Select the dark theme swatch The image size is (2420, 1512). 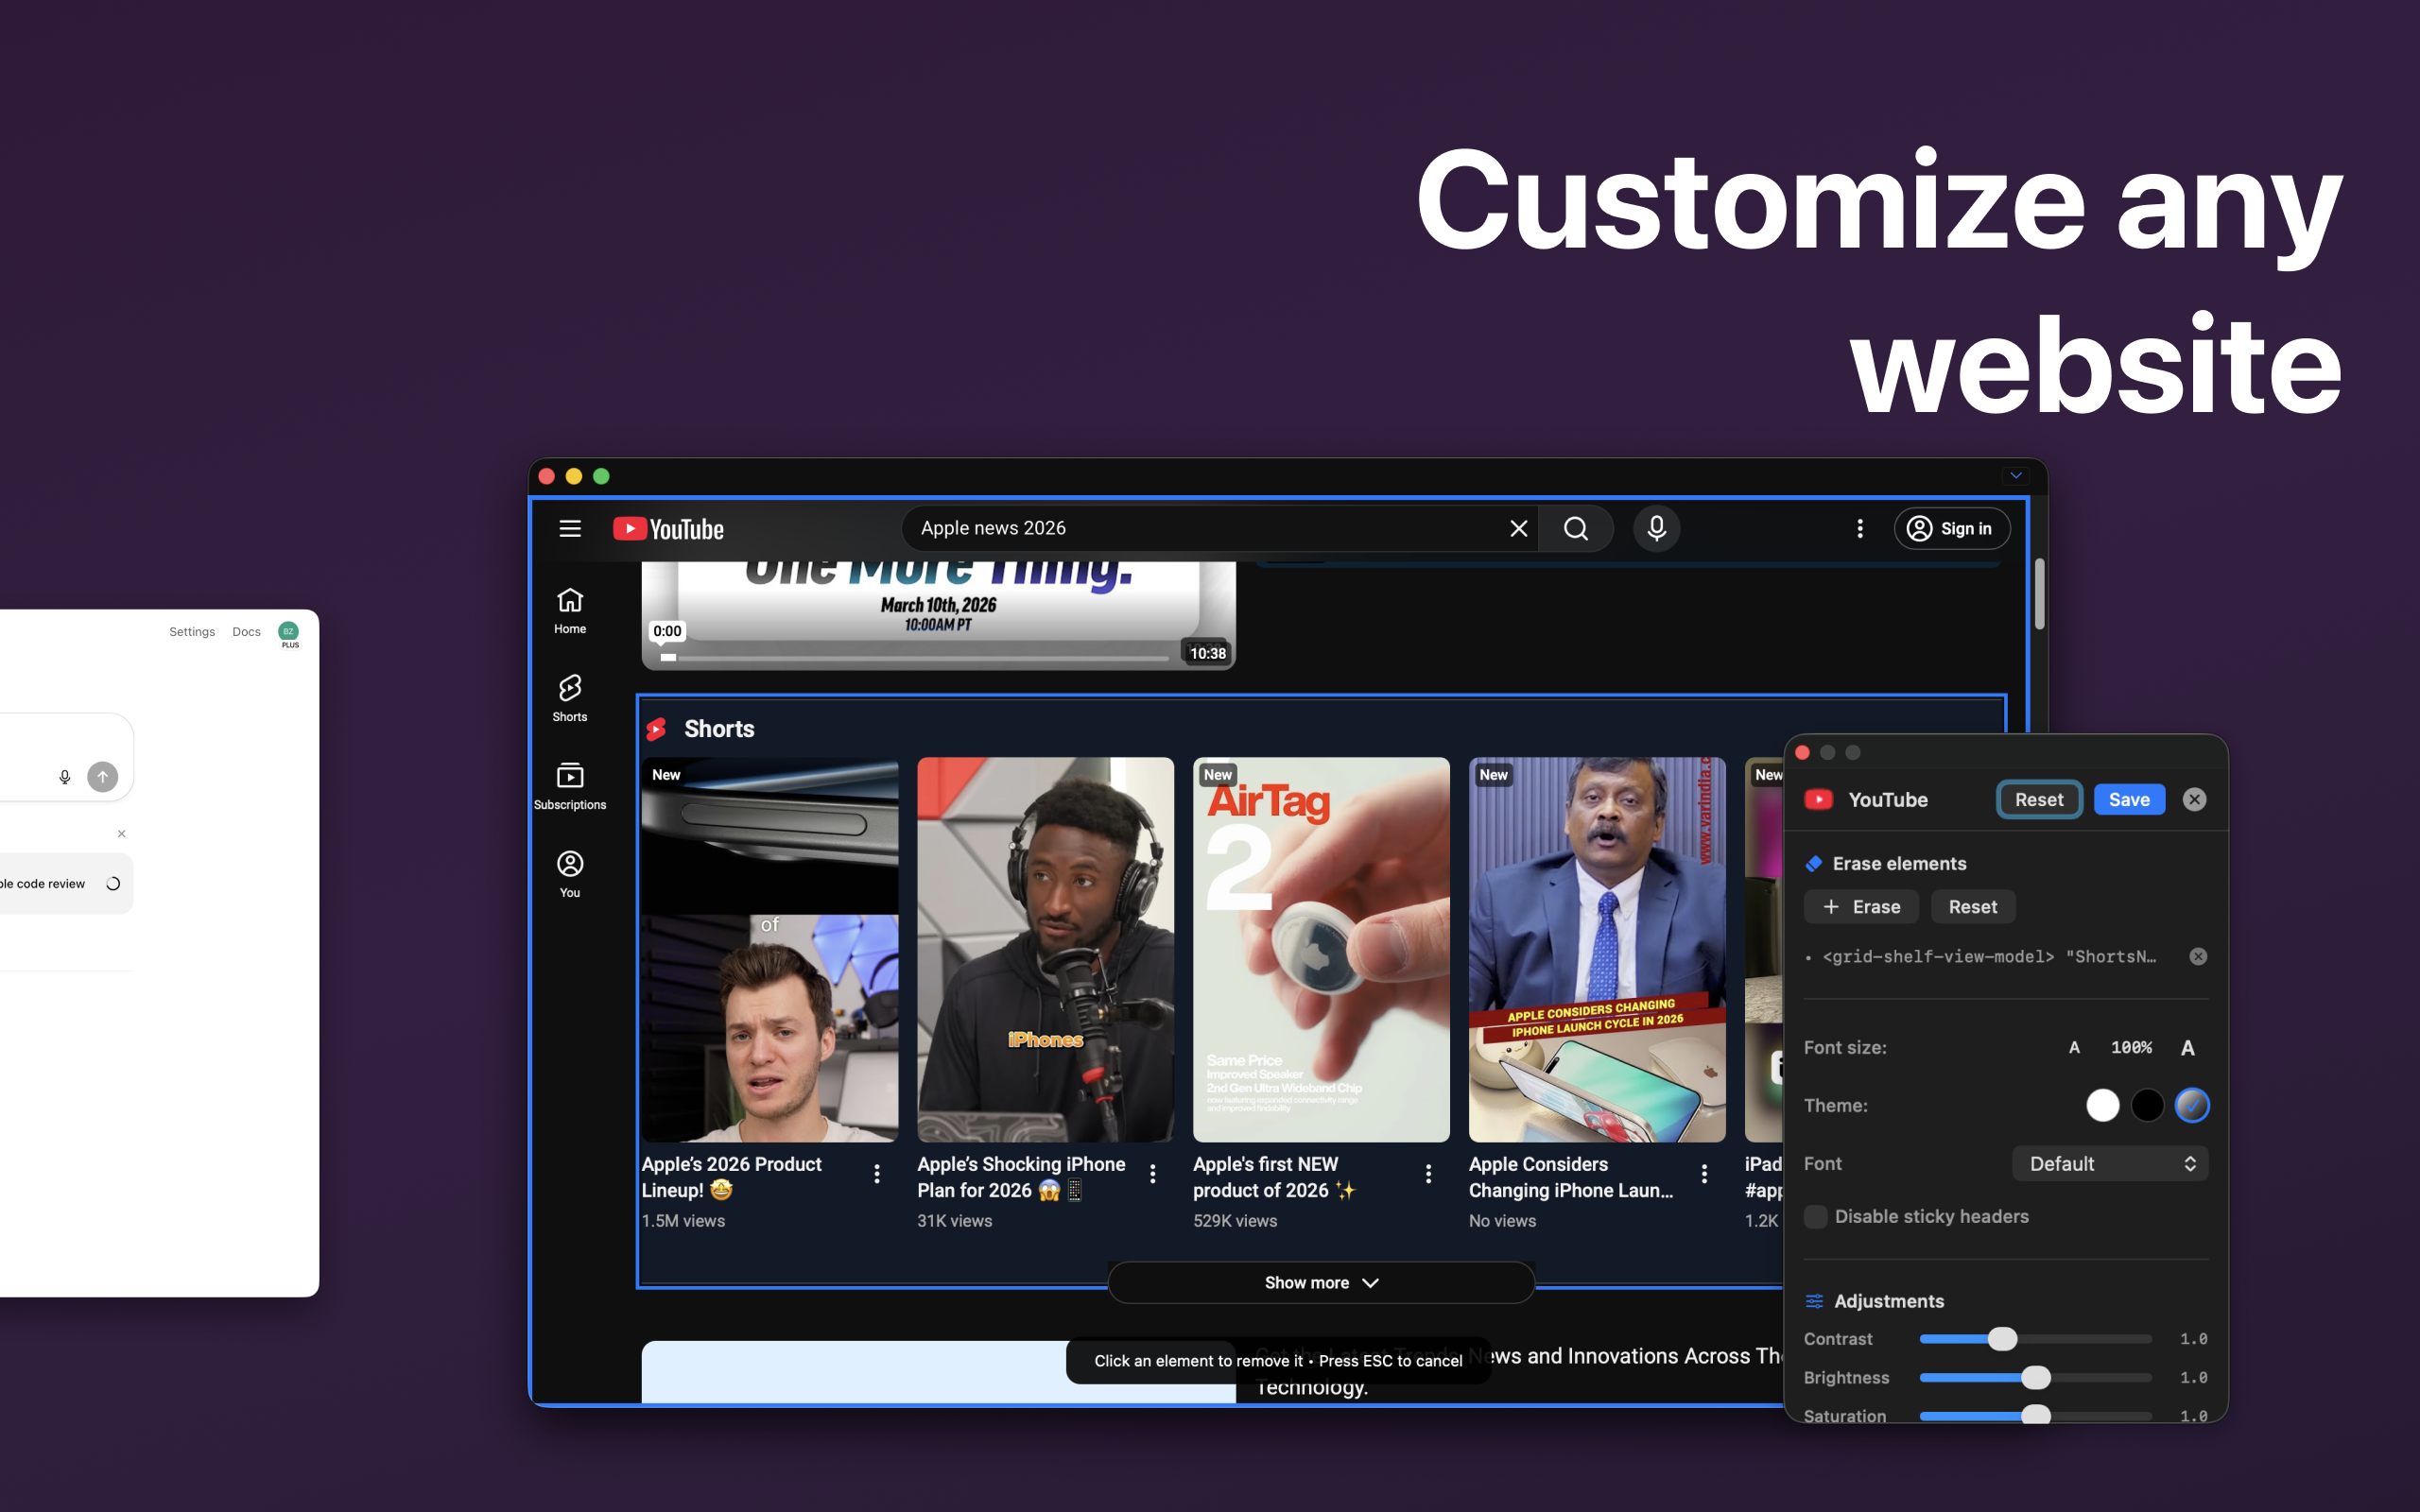click(x=2147, y=1105)
